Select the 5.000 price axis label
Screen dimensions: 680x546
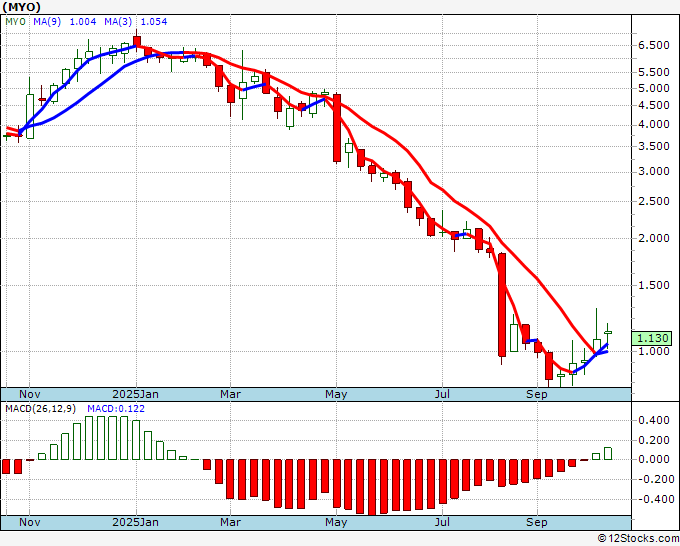(654, 88)
